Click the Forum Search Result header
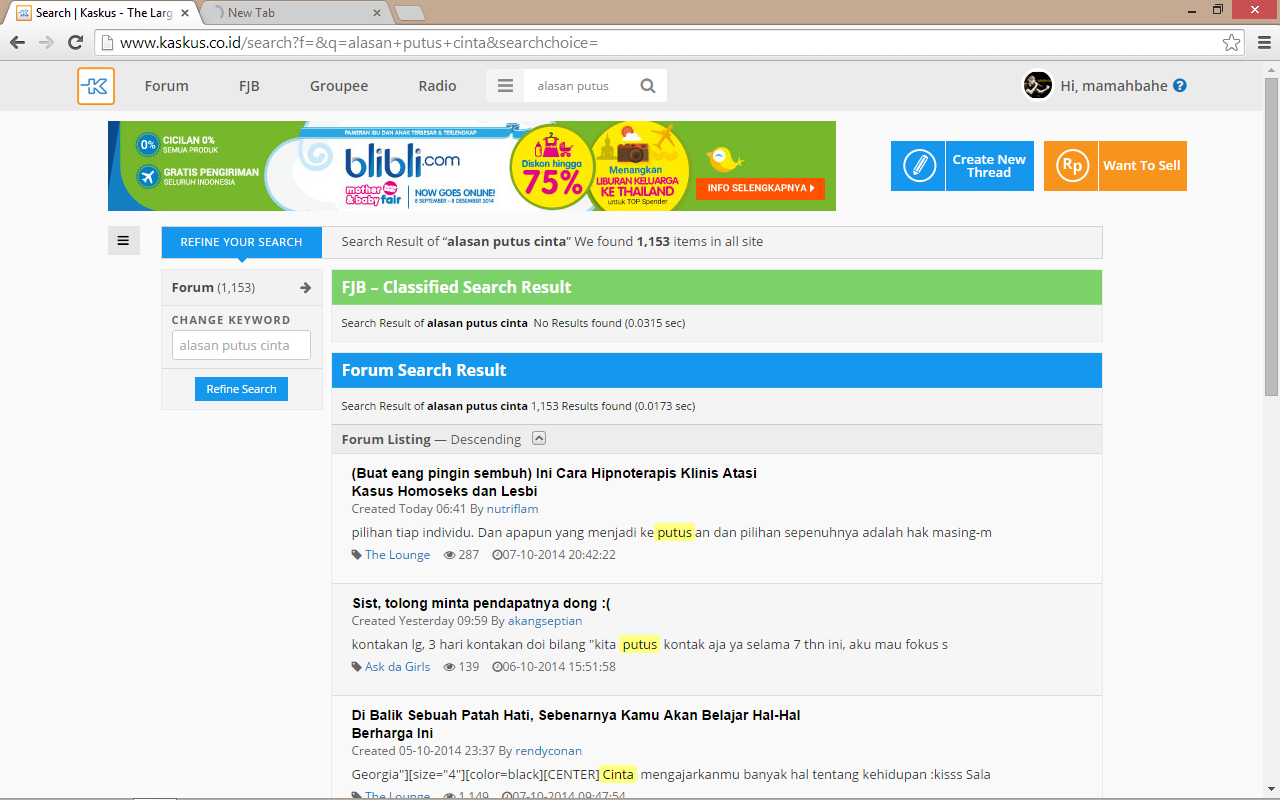 pyautogui.click(x=717, y=370)
